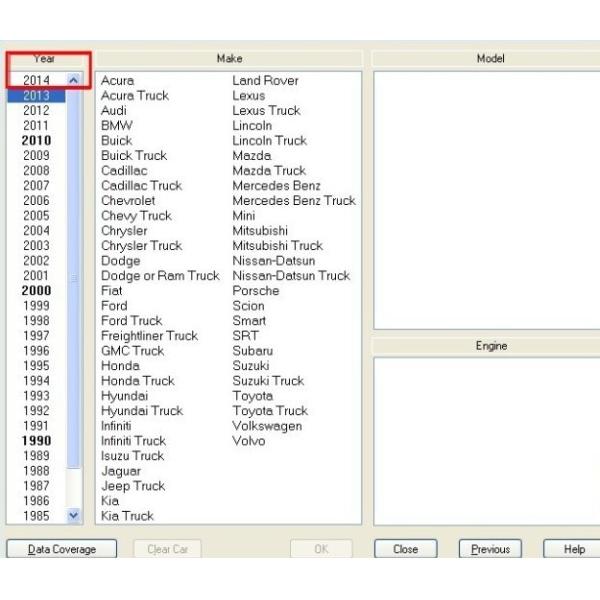The width and height of the screenshot is (600, 600).
Task: Choose year 2010 from the list
Action: [x=36, y=141]
